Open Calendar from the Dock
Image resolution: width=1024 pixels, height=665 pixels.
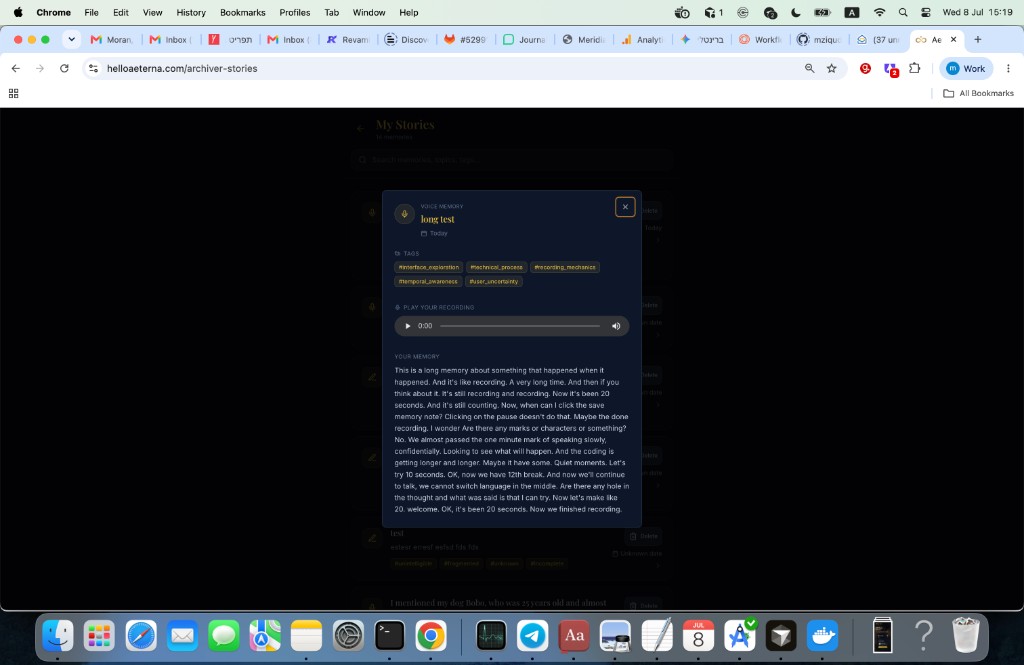[x=698, y=636]
